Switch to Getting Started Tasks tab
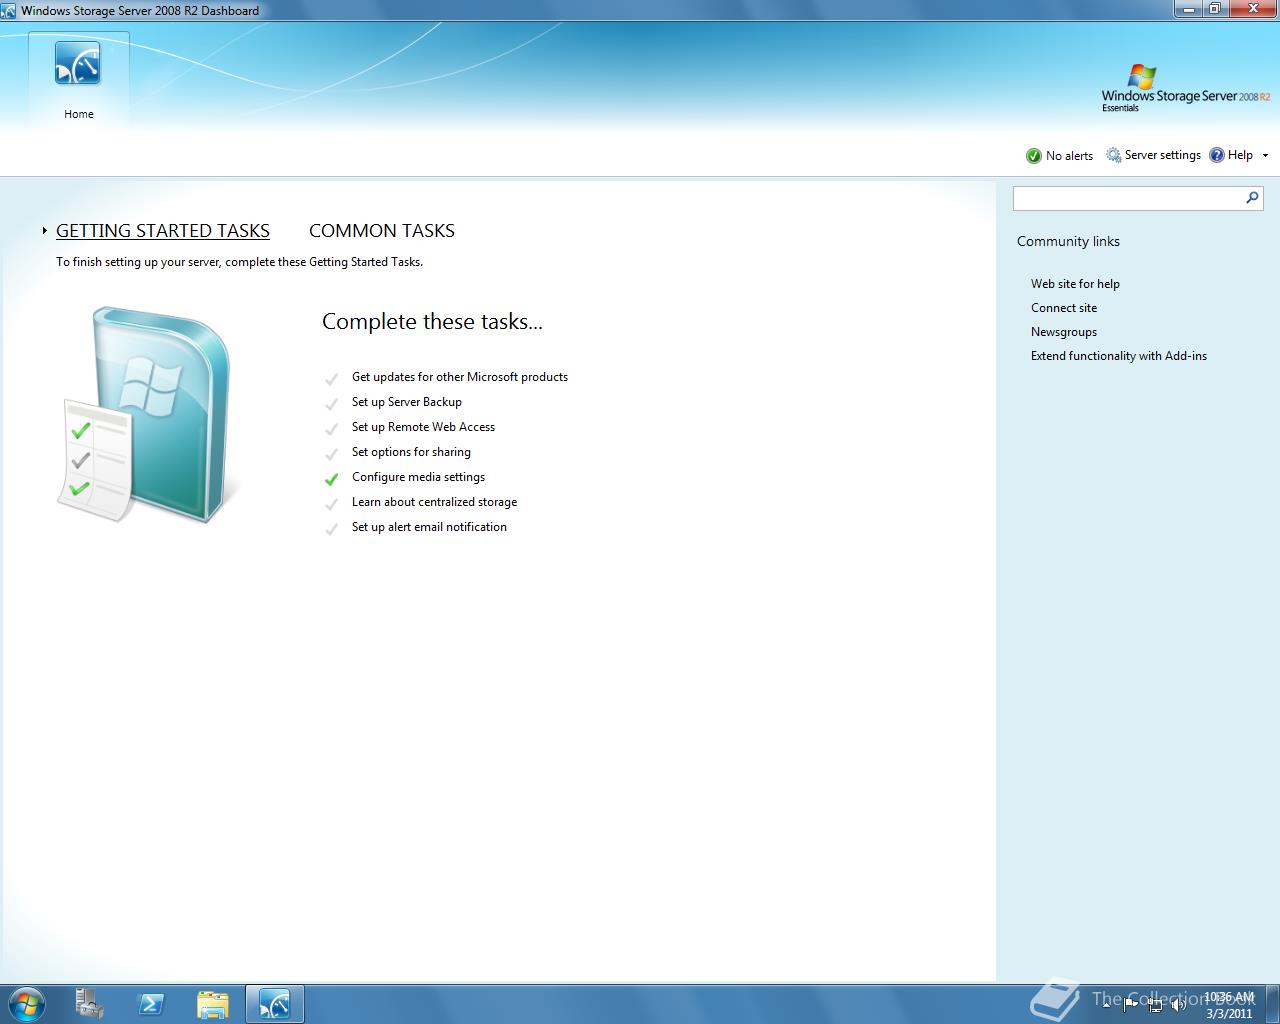The height and width of the screenshot is (1024, 1280). [163, 231]
